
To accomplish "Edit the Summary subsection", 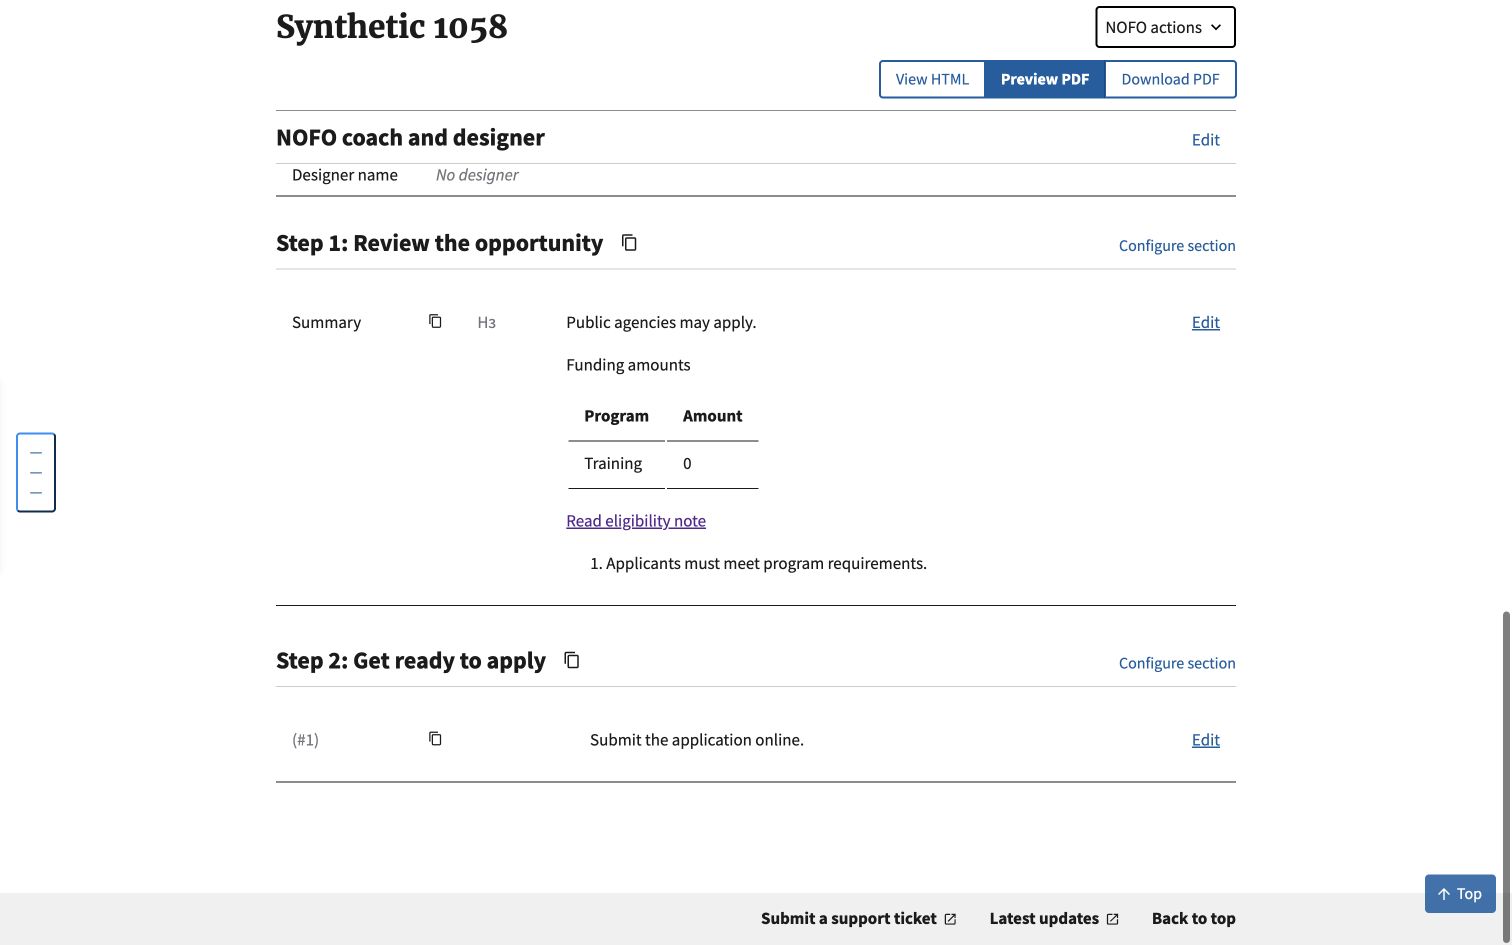I will pyautogui.click(x=1205, y=322).
